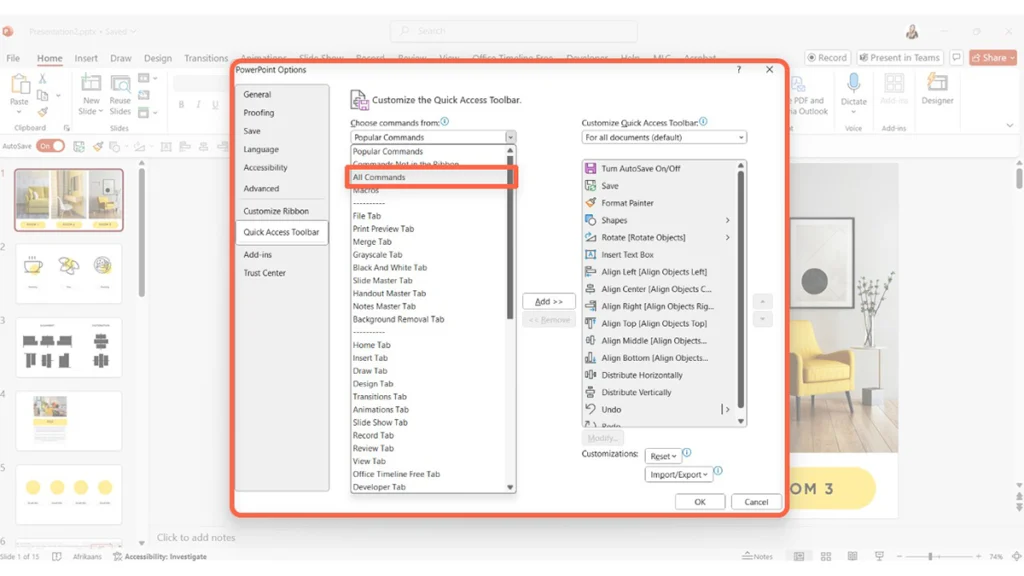Click Present in Teams button
This screenshot has height=576, width=1024.
[x=900, y=57]
